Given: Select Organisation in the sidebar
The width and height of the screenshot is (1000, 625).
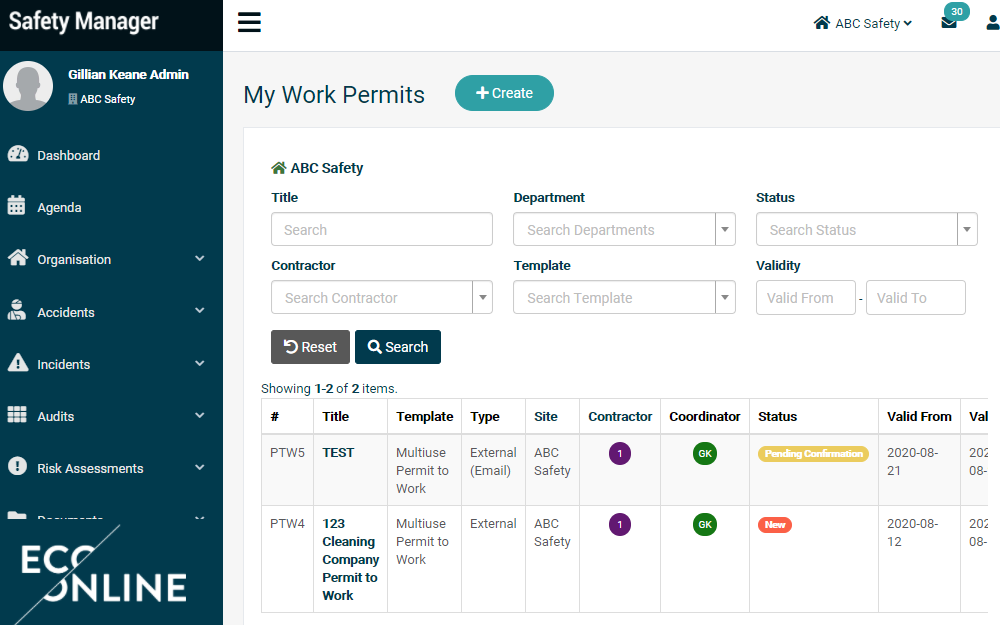Looking at the screenshot, I should coord(74,260).
